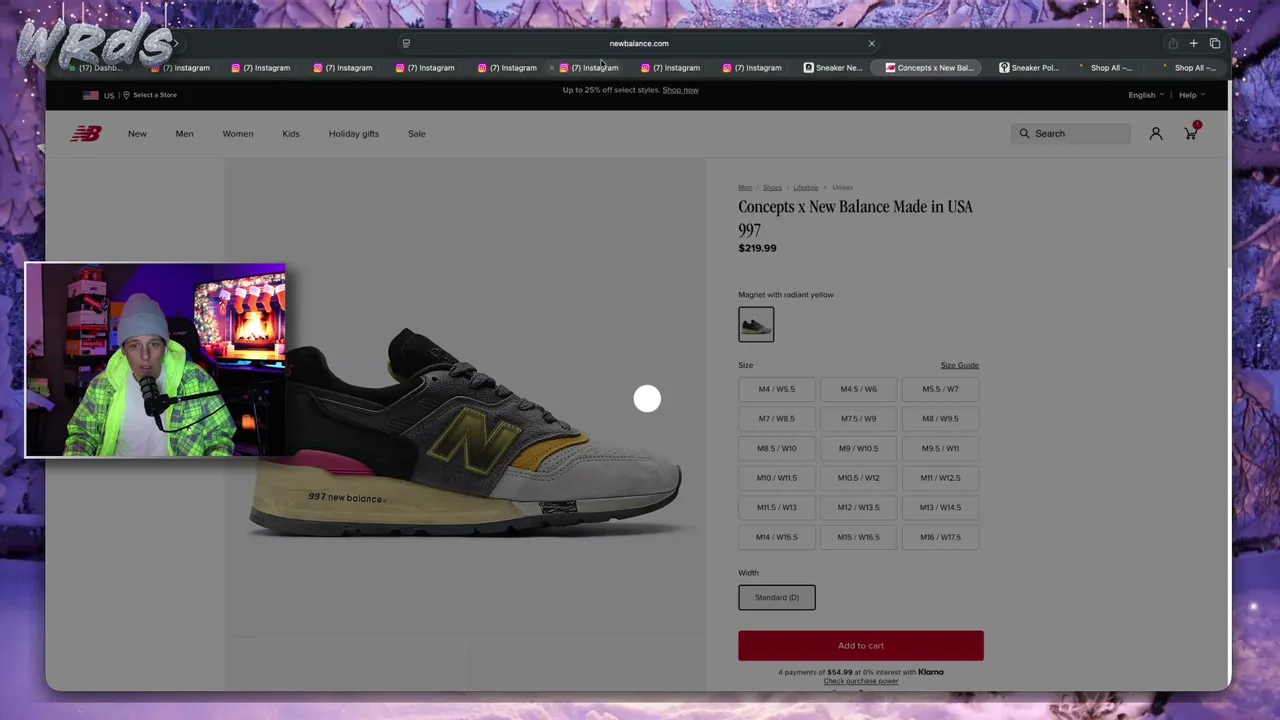Select size M7.5 / W9
Image resolution: width=1280 pixels, height=720 pixels.
pyautogui.click(x=858, y=418)
